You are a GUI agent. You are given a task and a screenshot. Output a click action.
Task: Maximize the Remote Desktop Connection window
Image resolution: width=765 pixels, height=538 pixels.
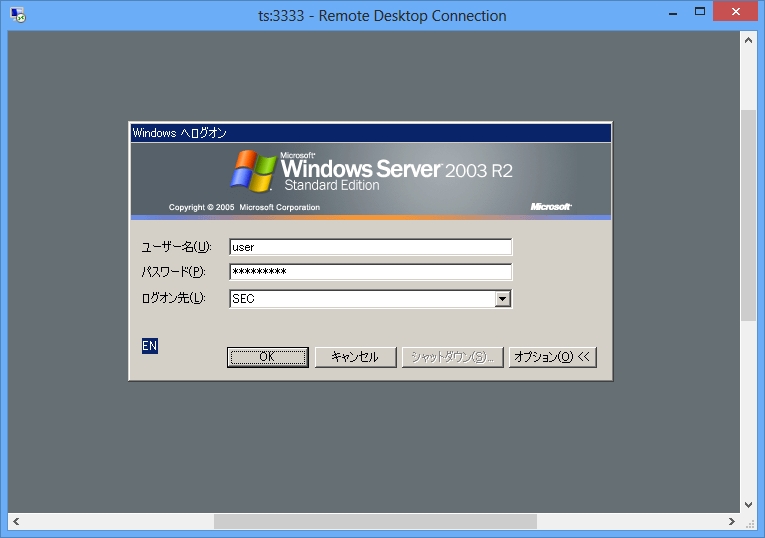coord(700,12)
